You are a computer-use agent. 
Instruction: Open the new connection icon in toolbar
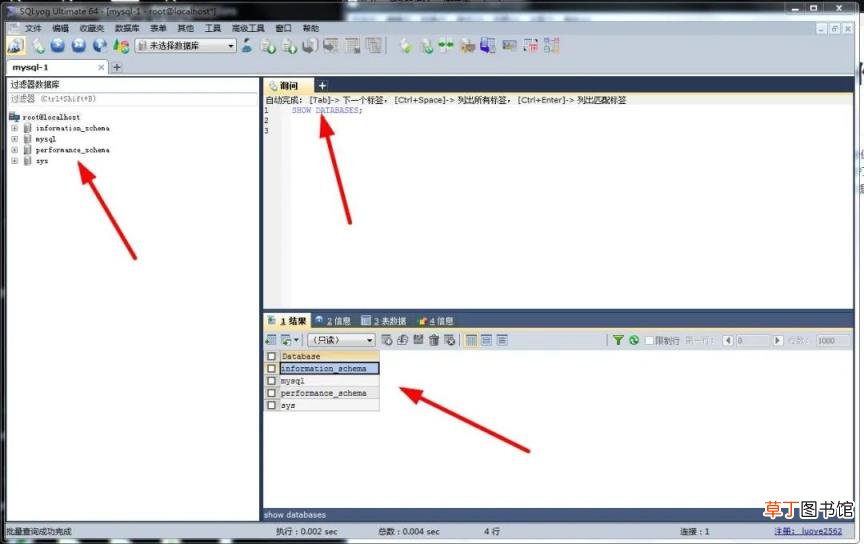[x=15, y=46]
